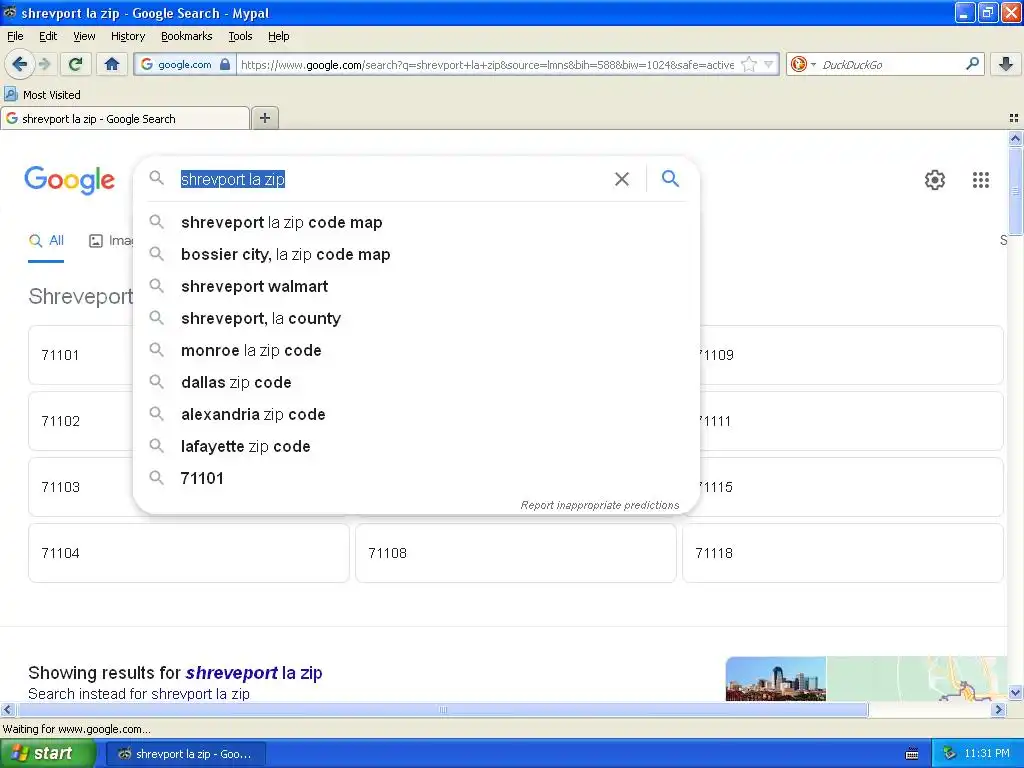Image resolution: width=1024 pixels, height=768 pixels.
Task: Switch to the Images results tab
Action: tap(110, 241)
